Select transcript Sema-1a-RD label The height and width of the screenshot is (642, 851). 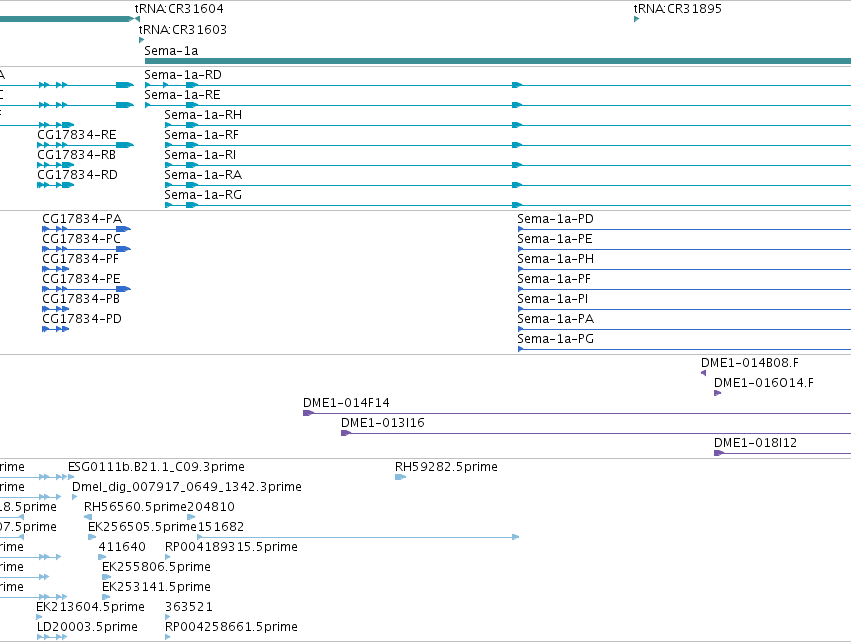(183, 75)
